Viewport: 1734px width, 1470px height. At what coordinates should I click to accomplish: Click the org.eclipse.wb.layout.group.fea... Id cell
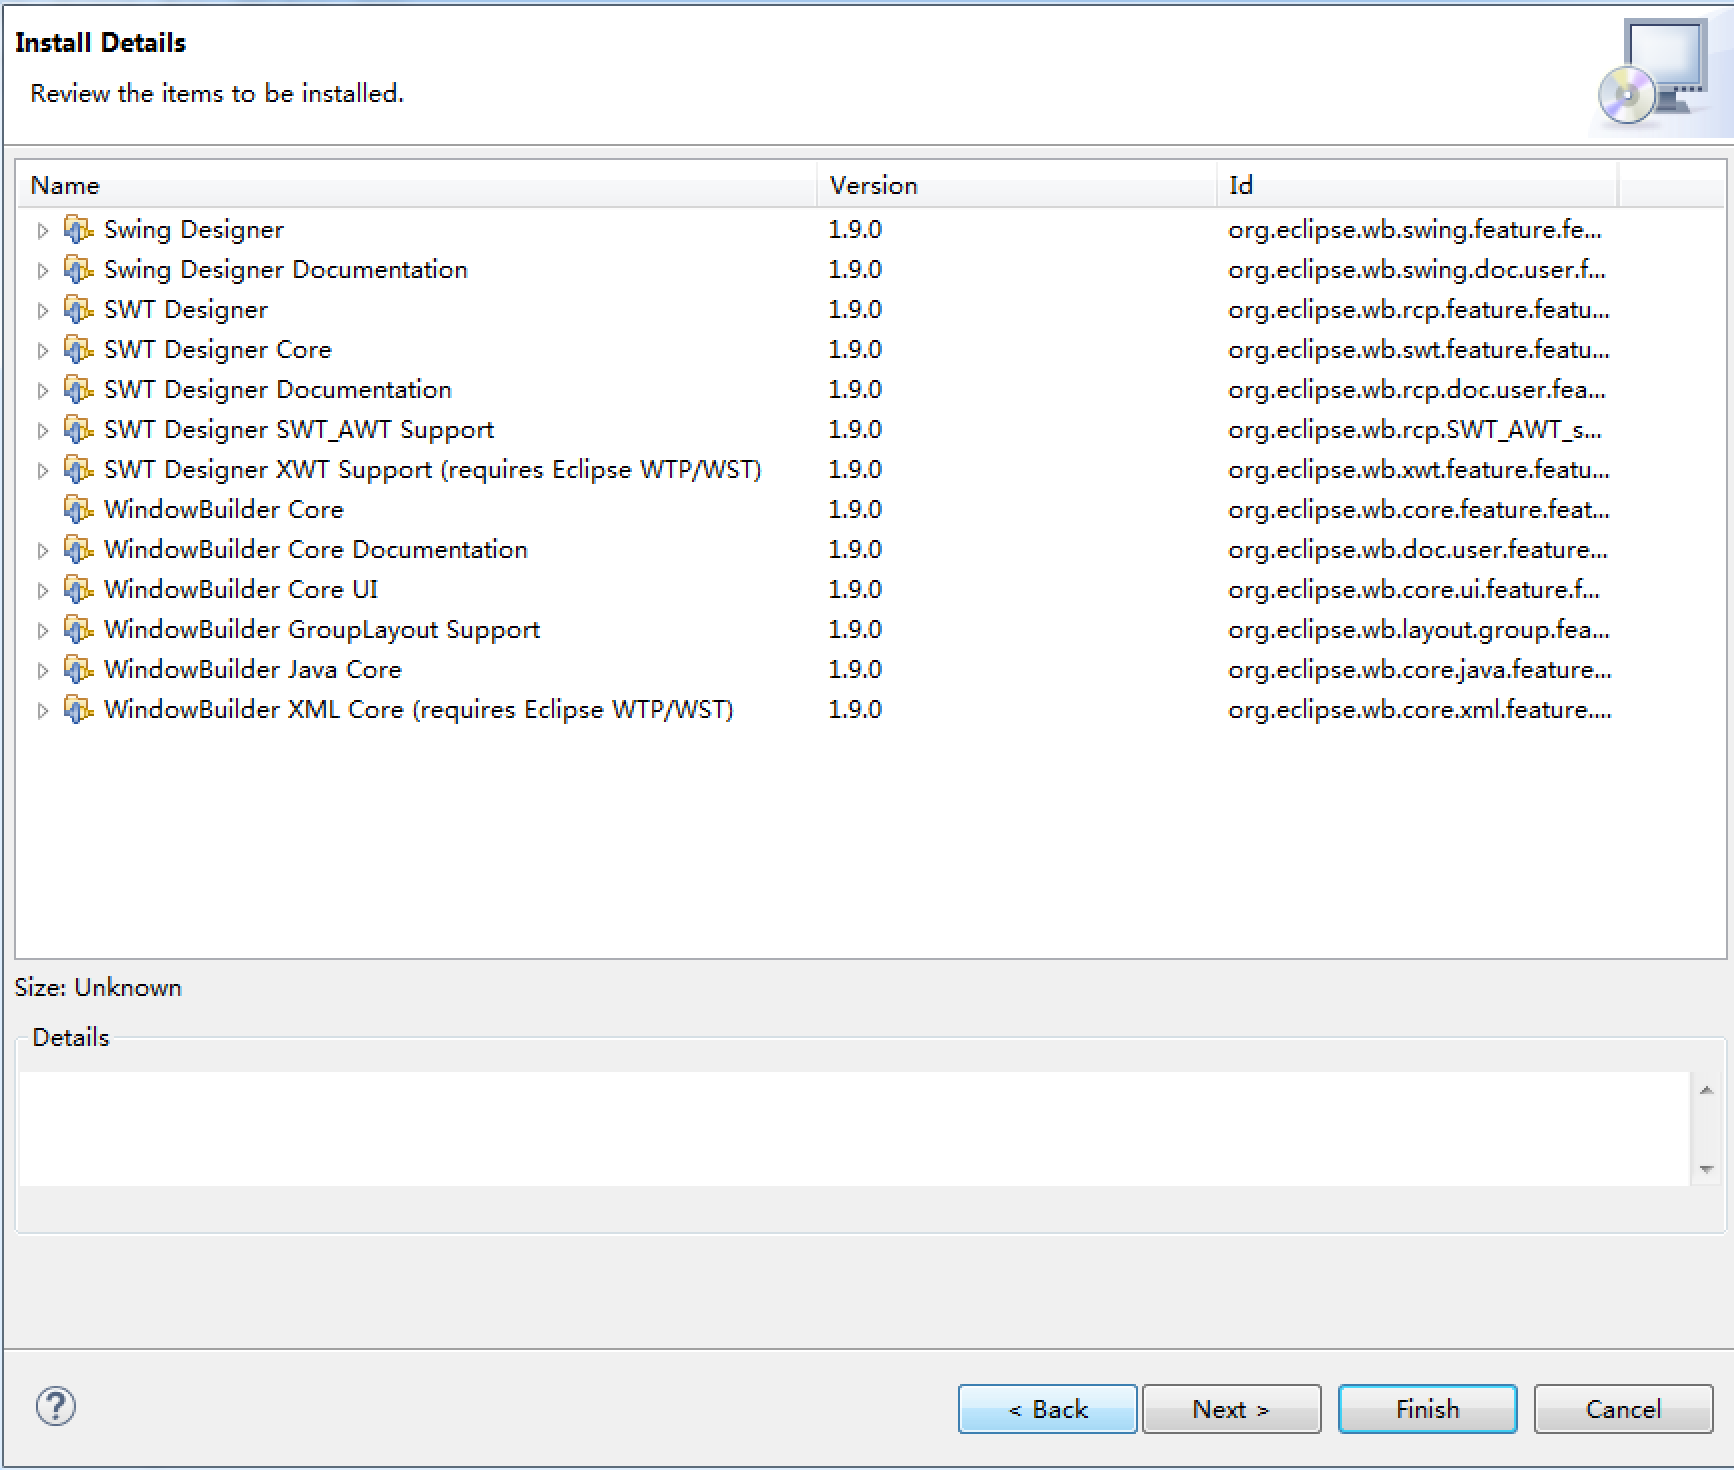click(1419, 630)
